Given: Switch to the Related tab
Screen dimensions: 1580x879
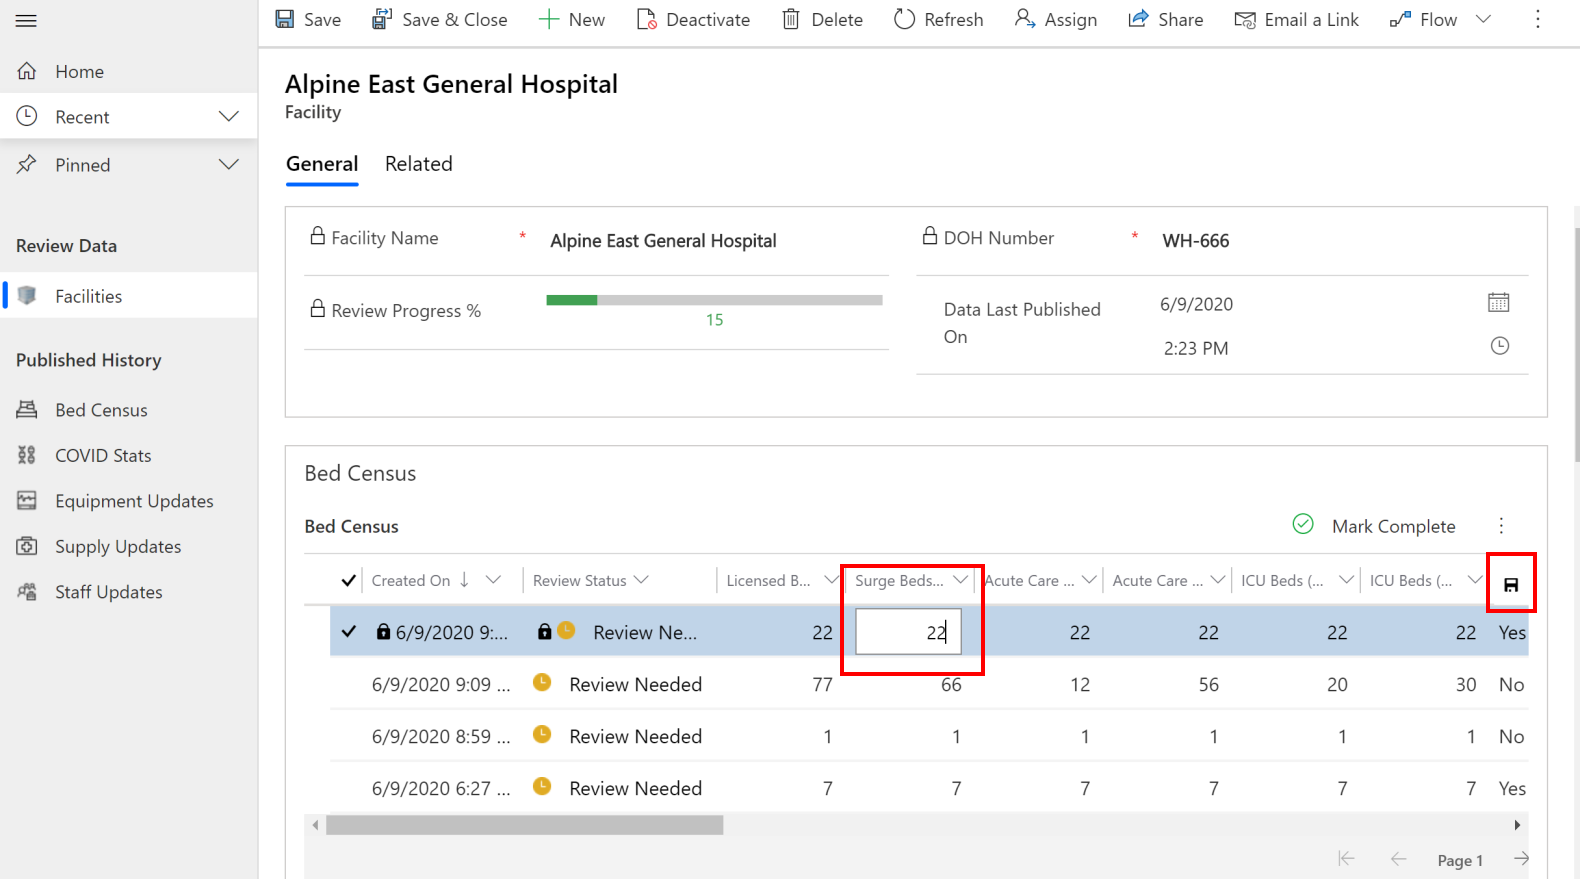Looking at the screenshot, I should click(x=419, y=164).
